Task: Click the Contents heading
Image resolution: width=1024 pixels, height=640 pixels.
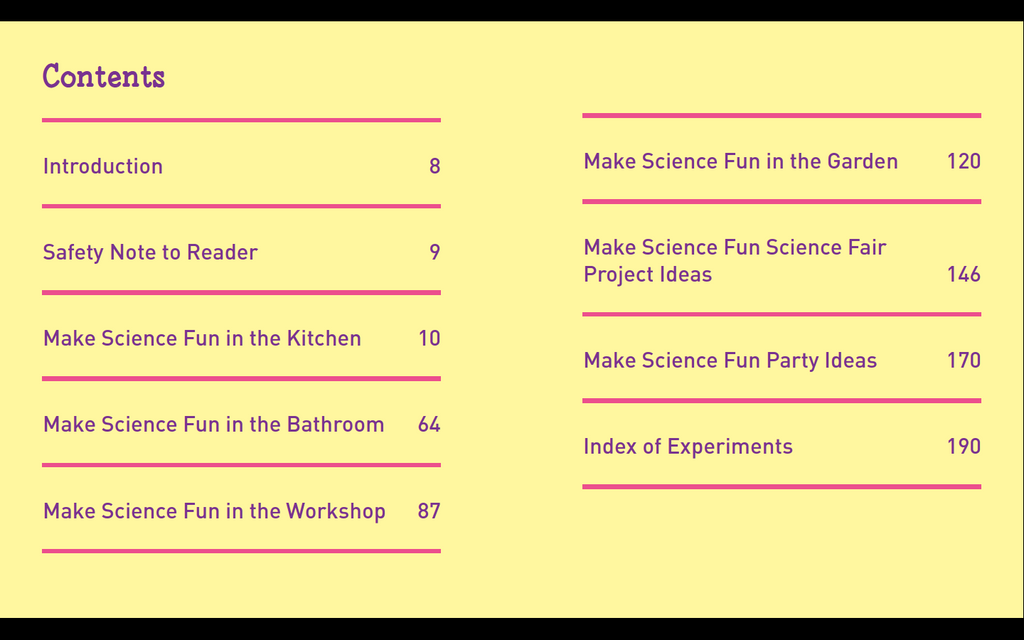Action: [103, 76]
